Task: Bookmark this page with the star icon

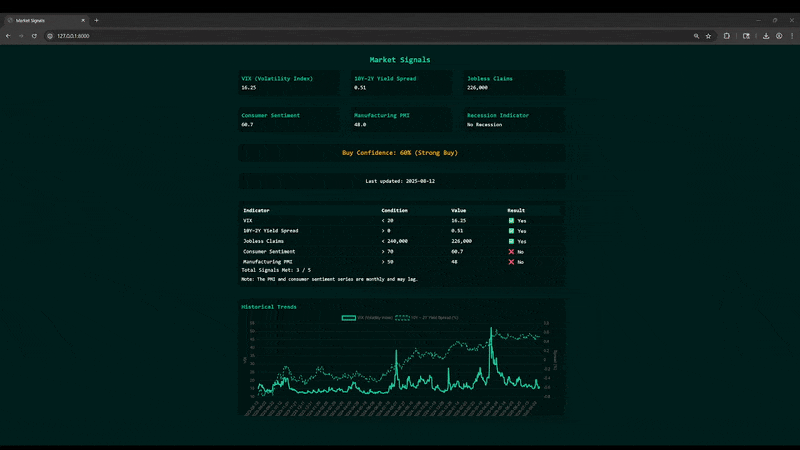Action: (708, 35)
